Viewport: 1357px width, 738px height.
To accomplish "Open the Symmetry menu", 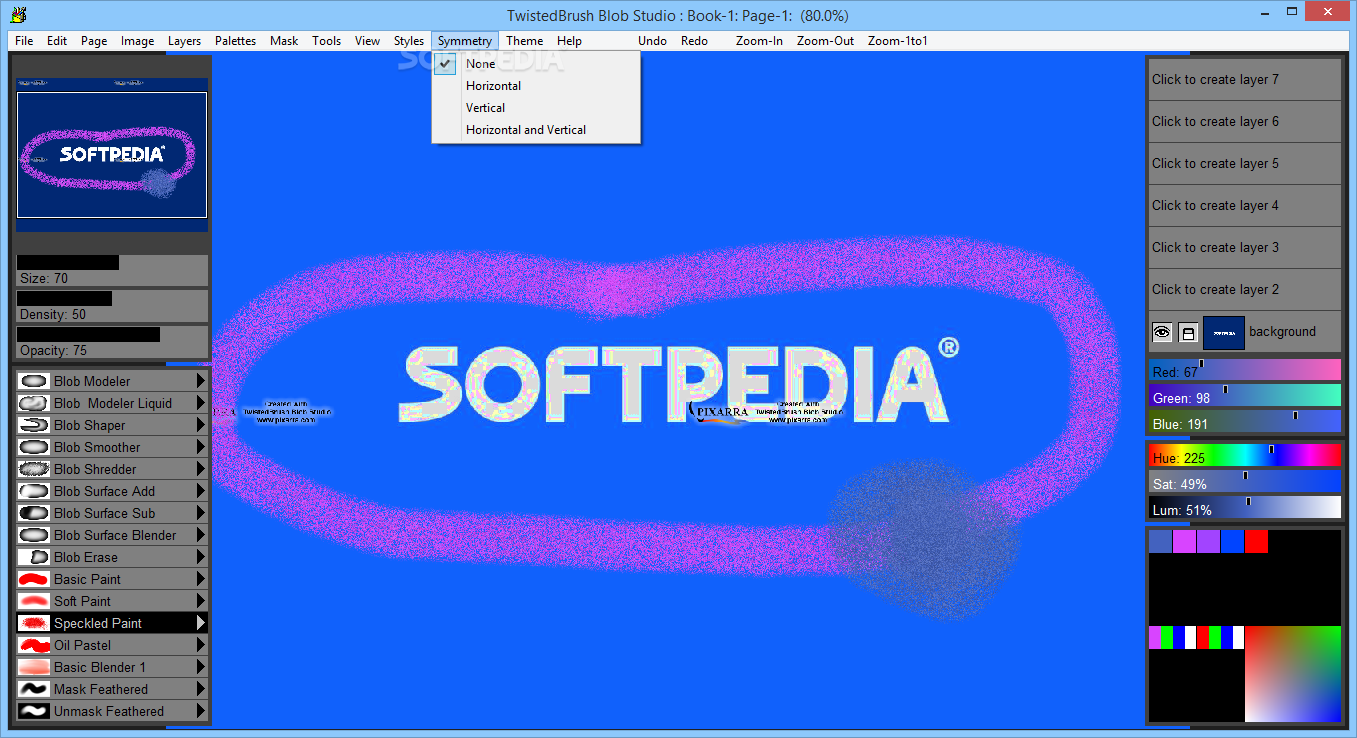I will pos(465,41).
